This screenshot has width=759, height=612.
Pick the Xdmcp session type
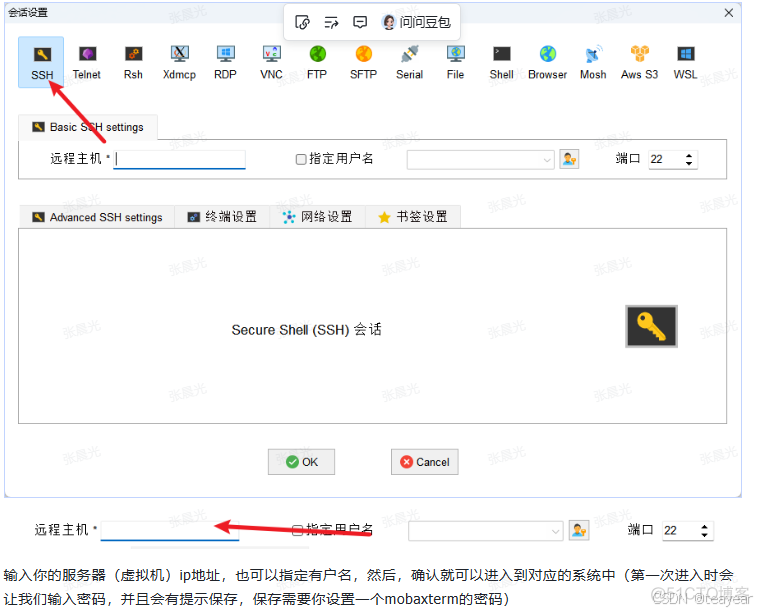(x=179, y=62)
